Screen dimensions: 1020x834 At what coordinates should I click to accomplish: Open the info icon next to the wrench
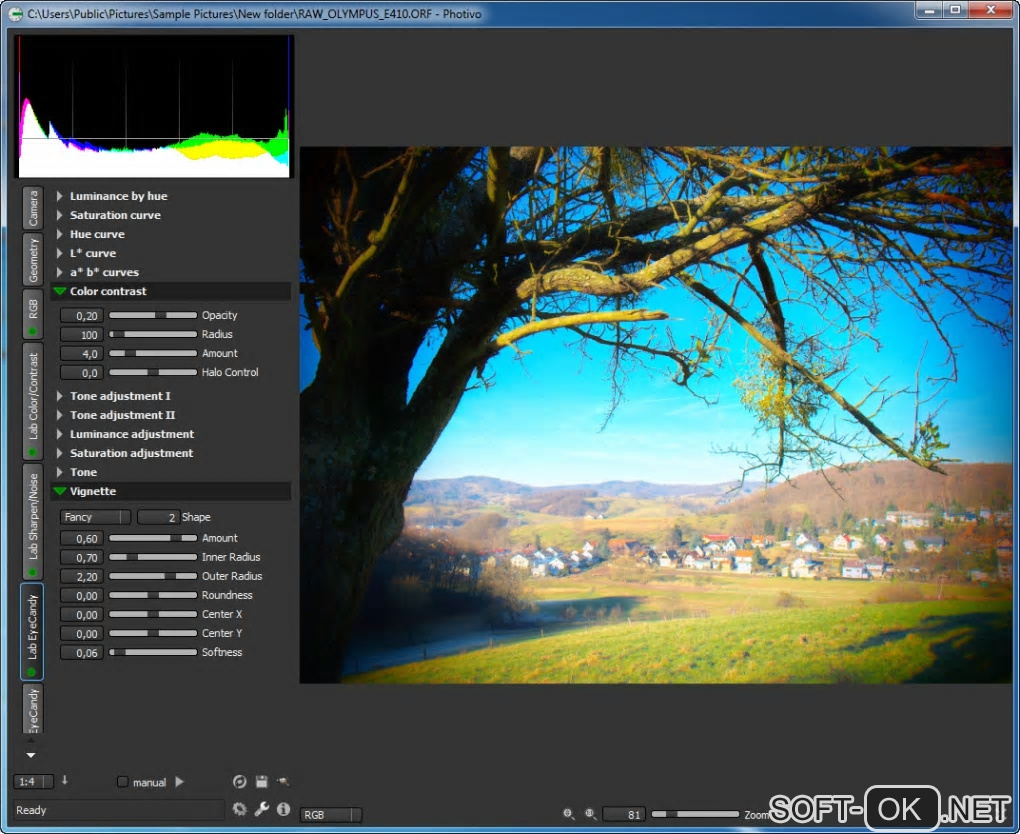283,809
